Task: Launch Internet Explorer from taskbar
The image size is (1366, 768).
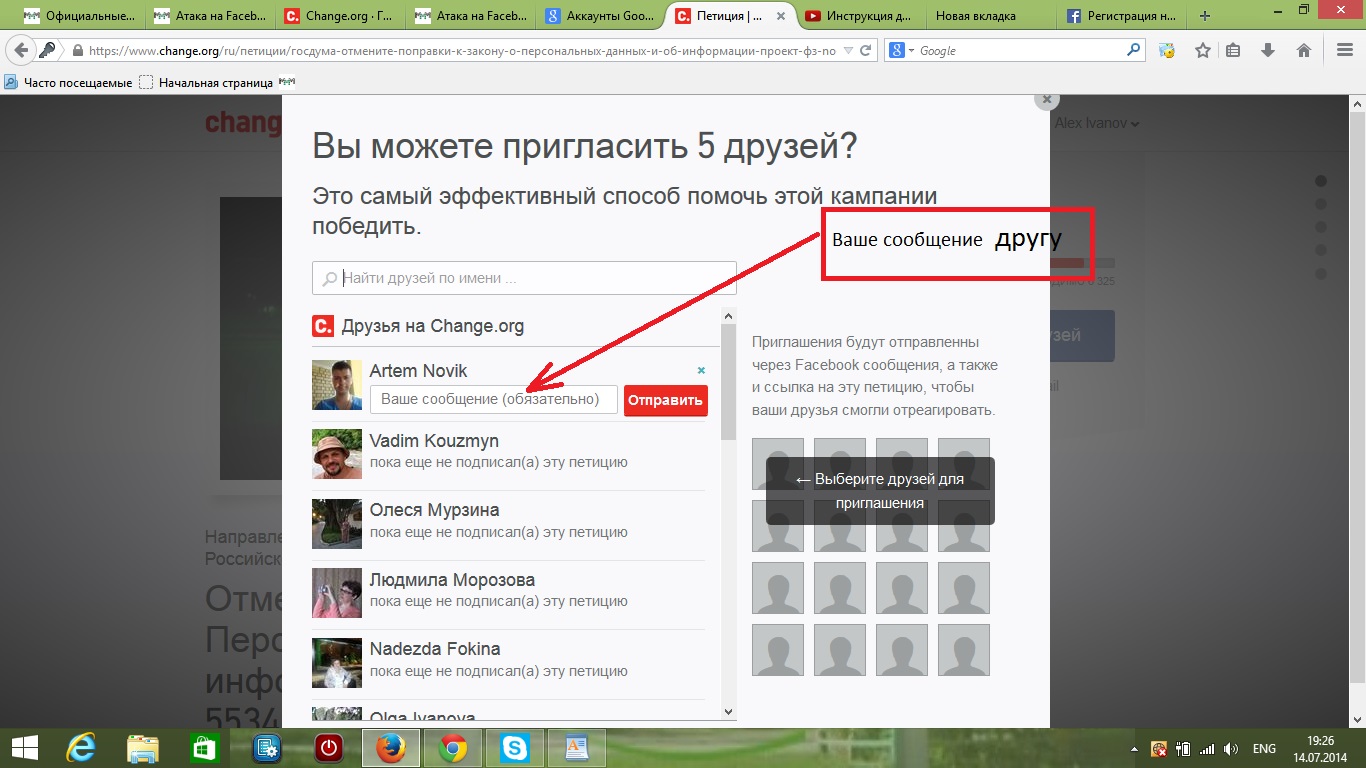Action: 81,747
